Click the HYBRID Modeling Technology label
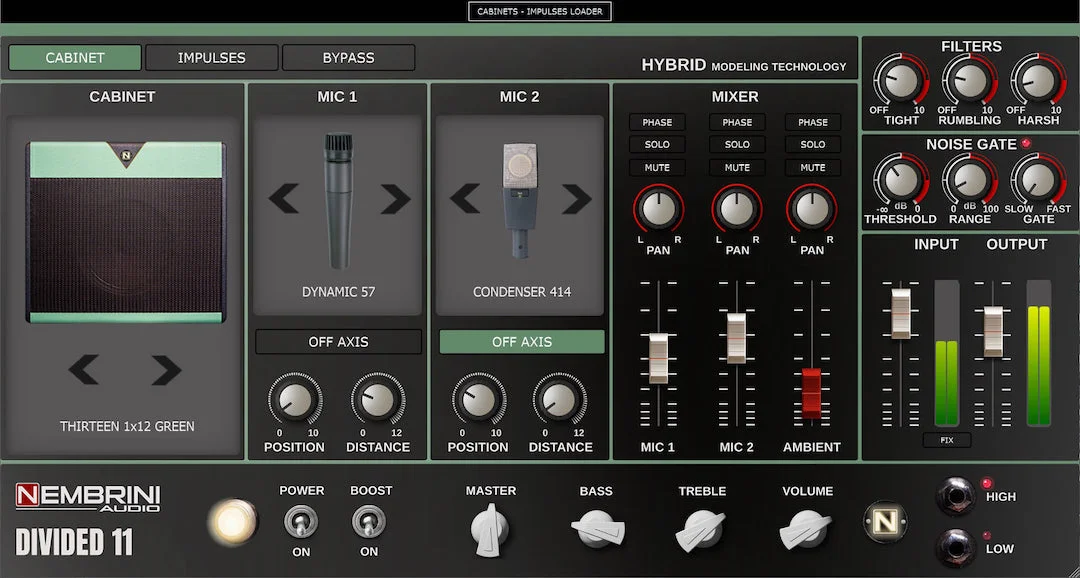Screen dimensions: 1080x578 744,65
